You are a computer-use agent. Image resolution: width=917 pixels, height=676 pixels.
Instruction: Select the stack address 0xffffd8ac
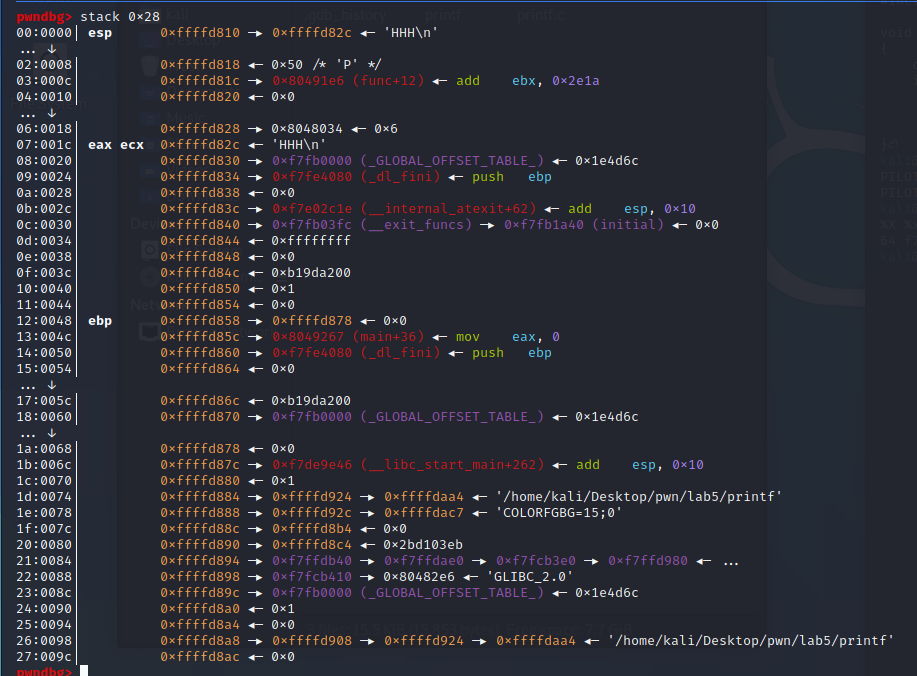point(200,657)
